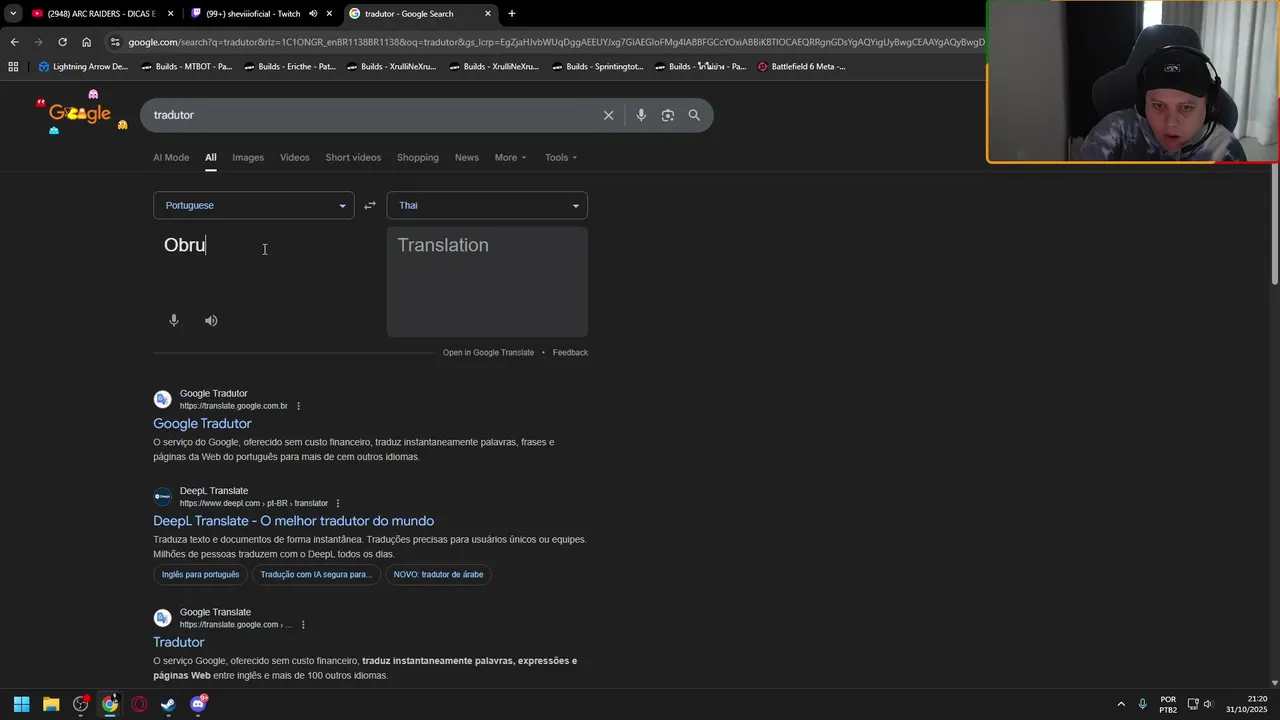This screenshot has height=720, width=1280.
Task: Switch to the News results tab
Action: tap(467, 157)
